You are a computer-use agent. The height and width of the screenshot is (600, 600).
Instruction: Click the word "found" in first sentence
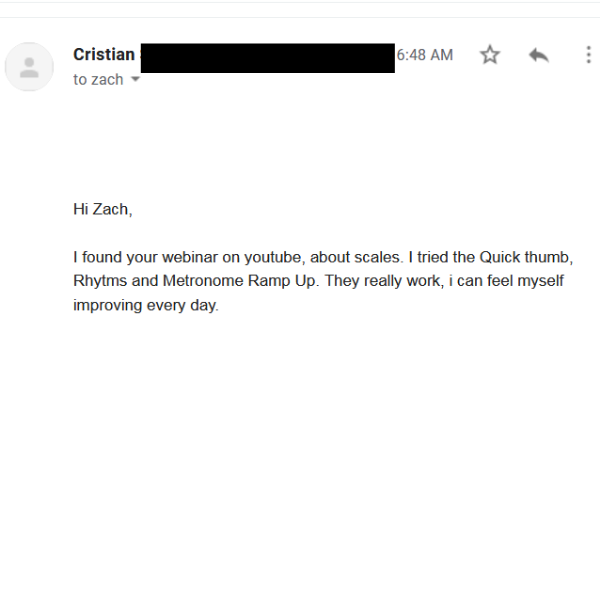click(x=102, y=257)
